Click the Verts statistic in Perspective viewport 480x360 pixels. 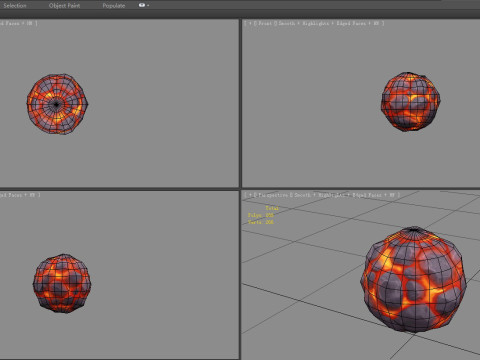coord(261,222)
